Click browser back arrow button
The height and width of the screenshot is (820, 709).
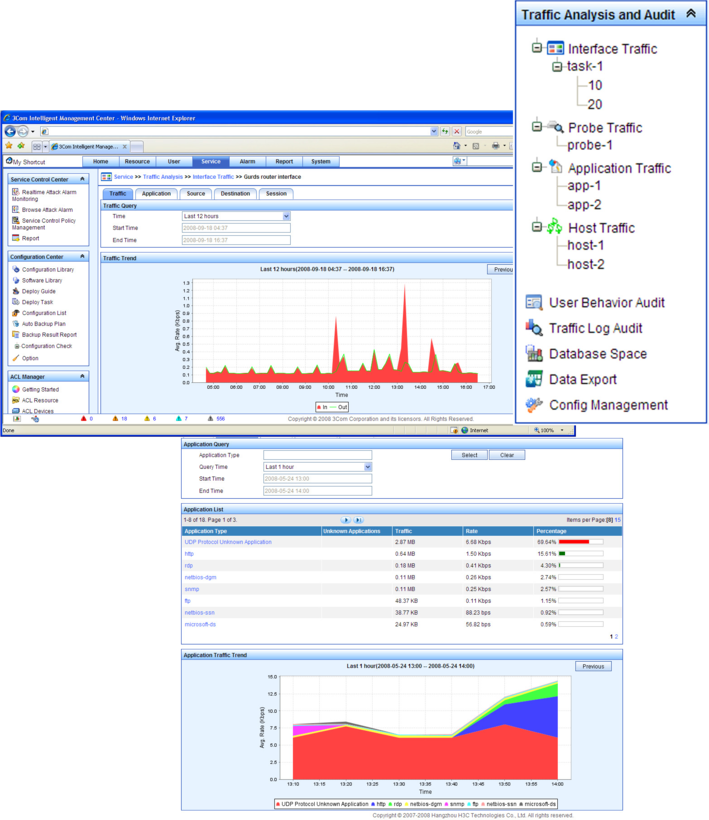click(x=10, y=131)
